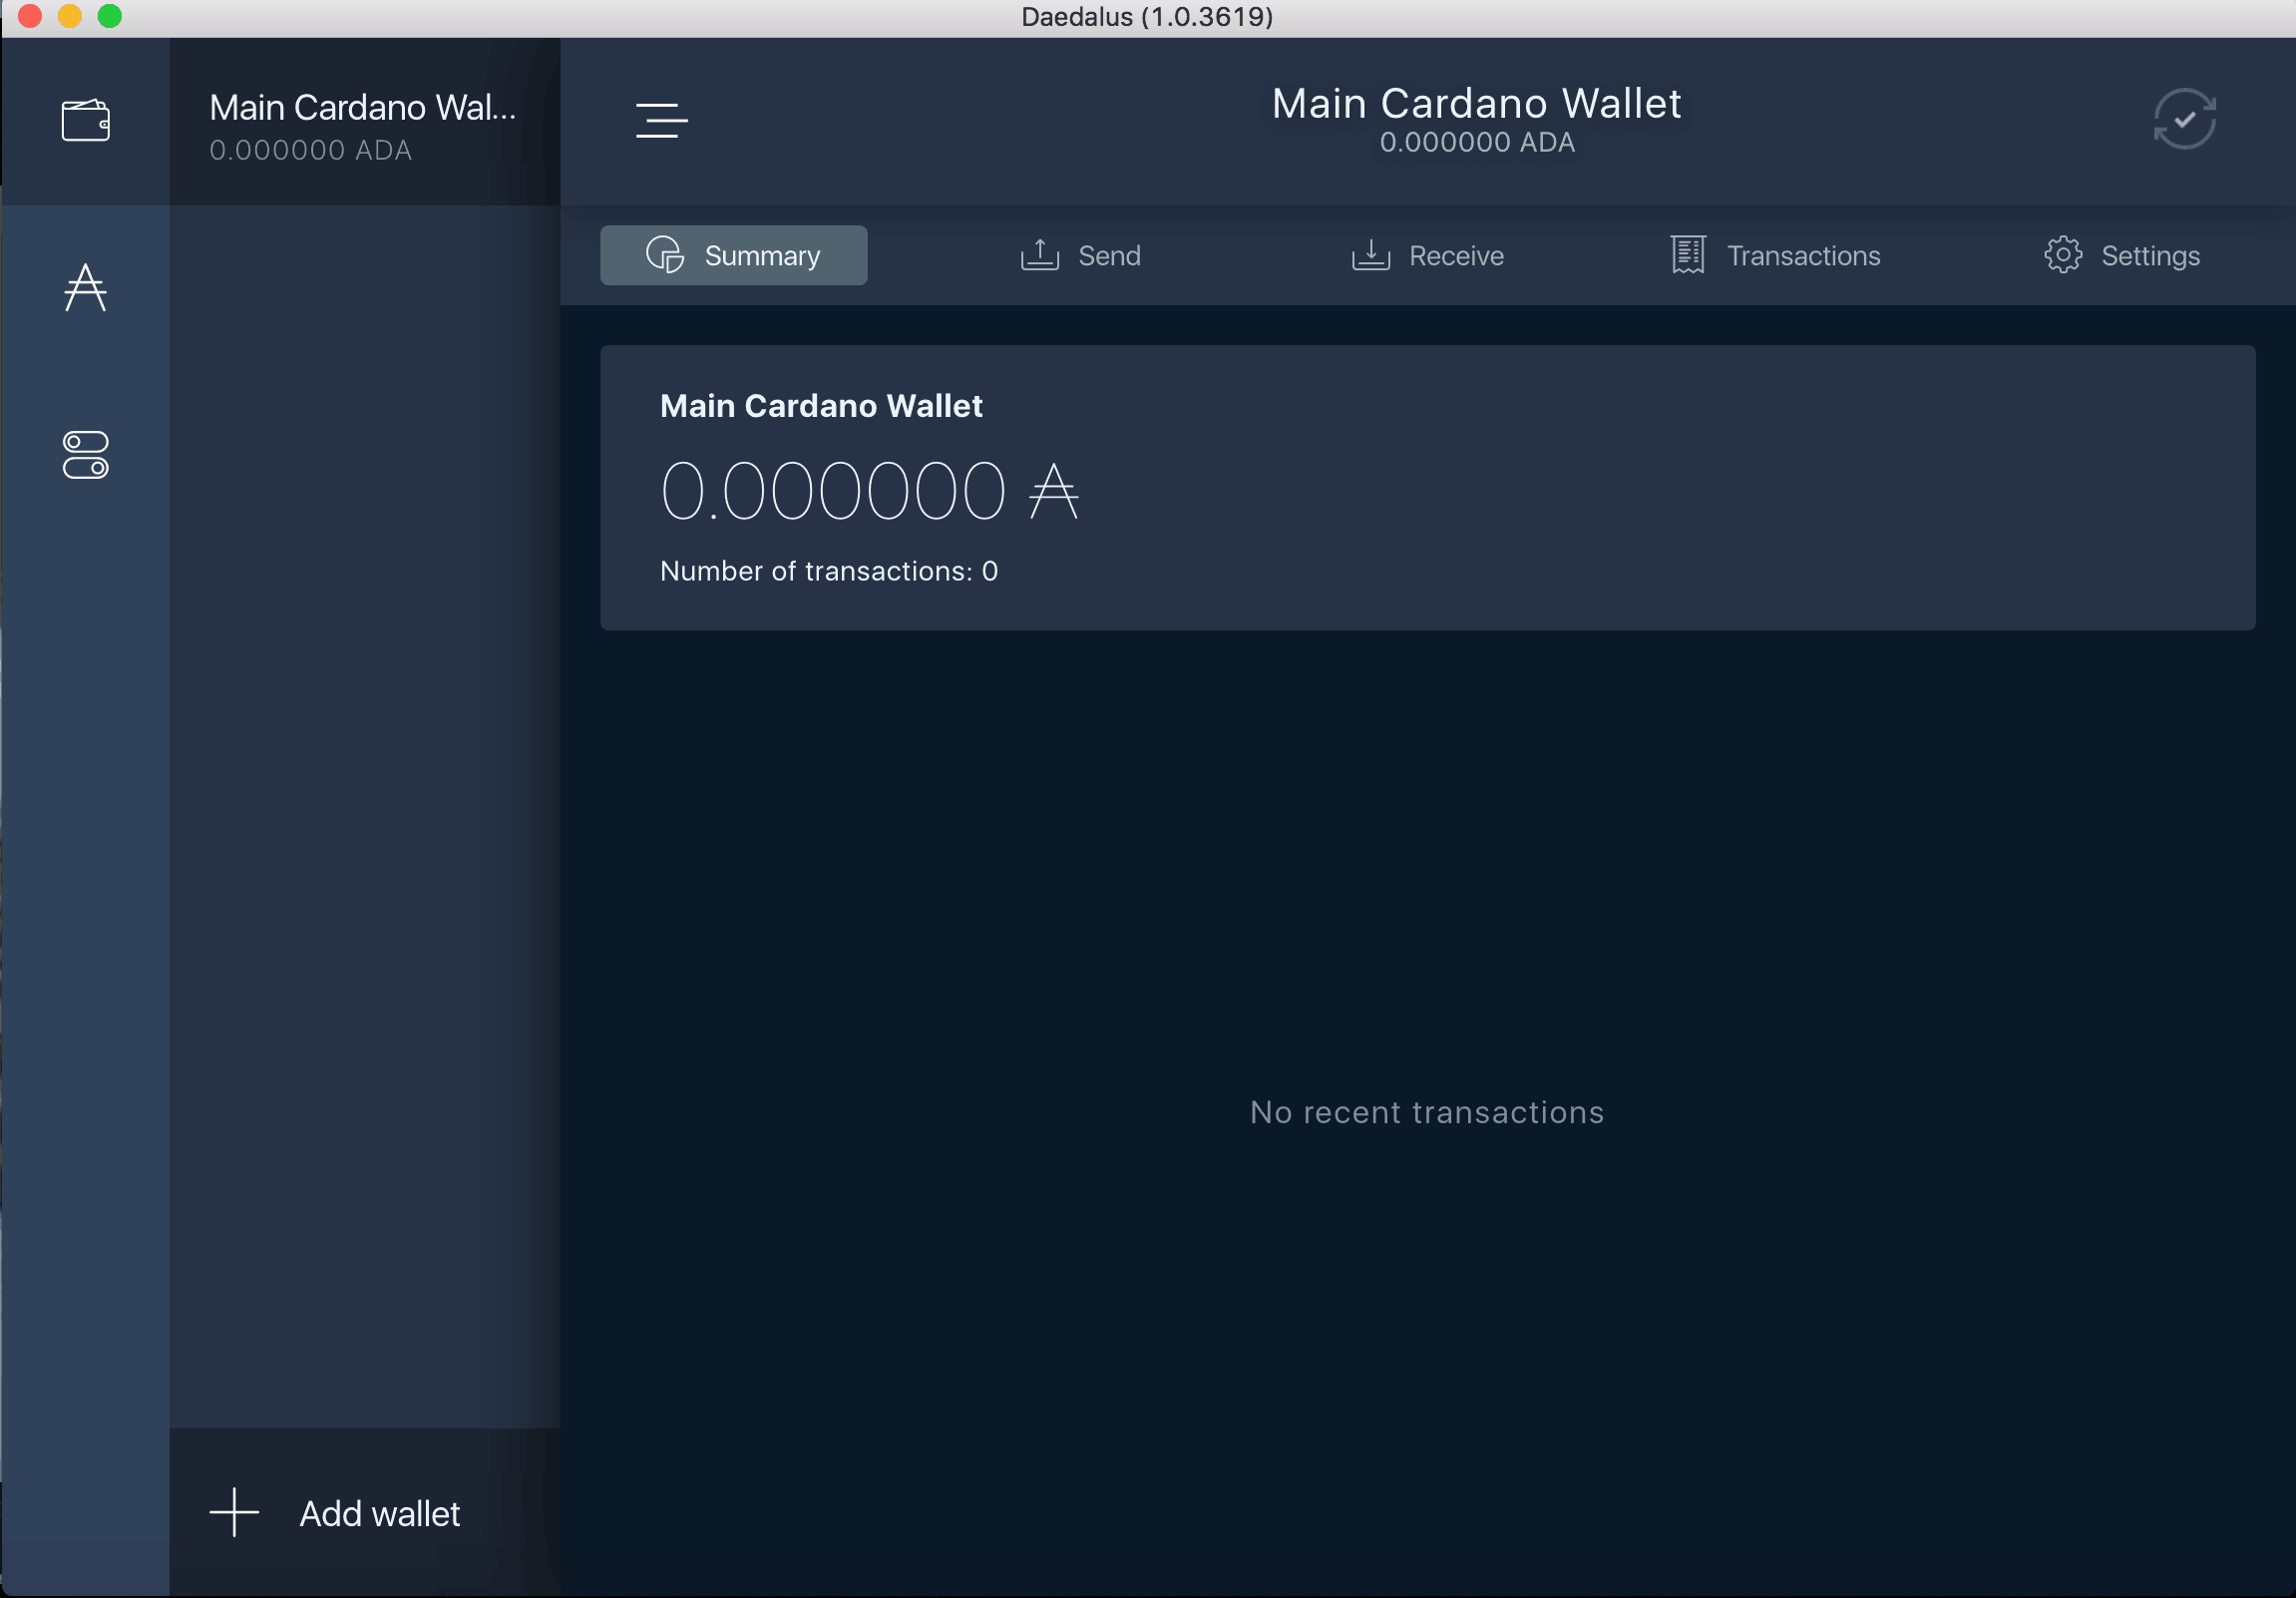
Task: Navigate to the Send tab
Action: click(1080, 254)
